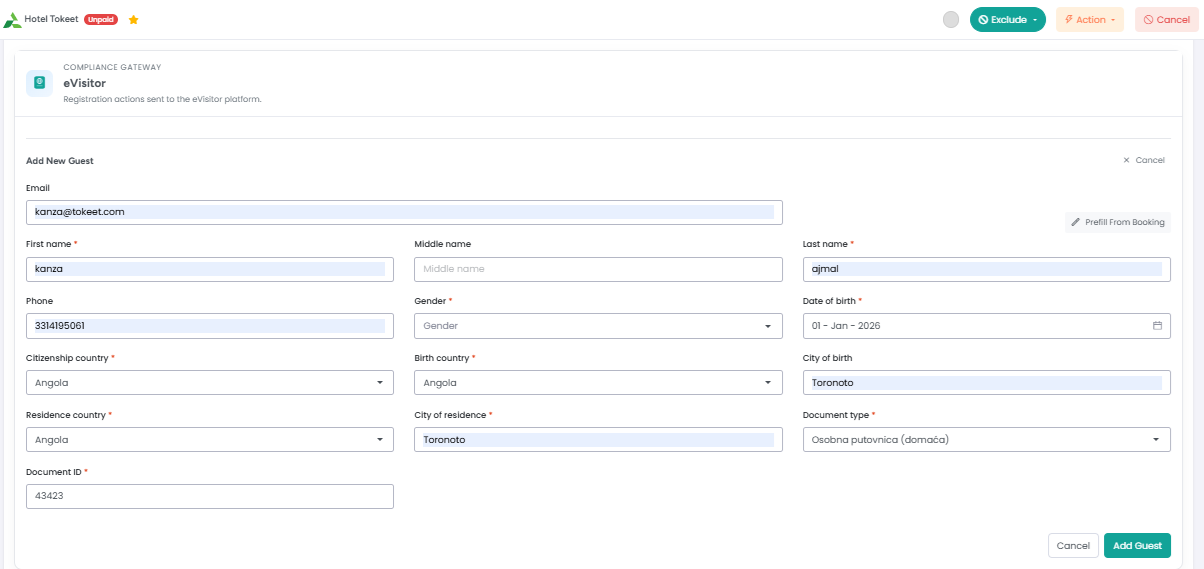Click into the Document ID field
1204x569 pixels.
point(209,497)
